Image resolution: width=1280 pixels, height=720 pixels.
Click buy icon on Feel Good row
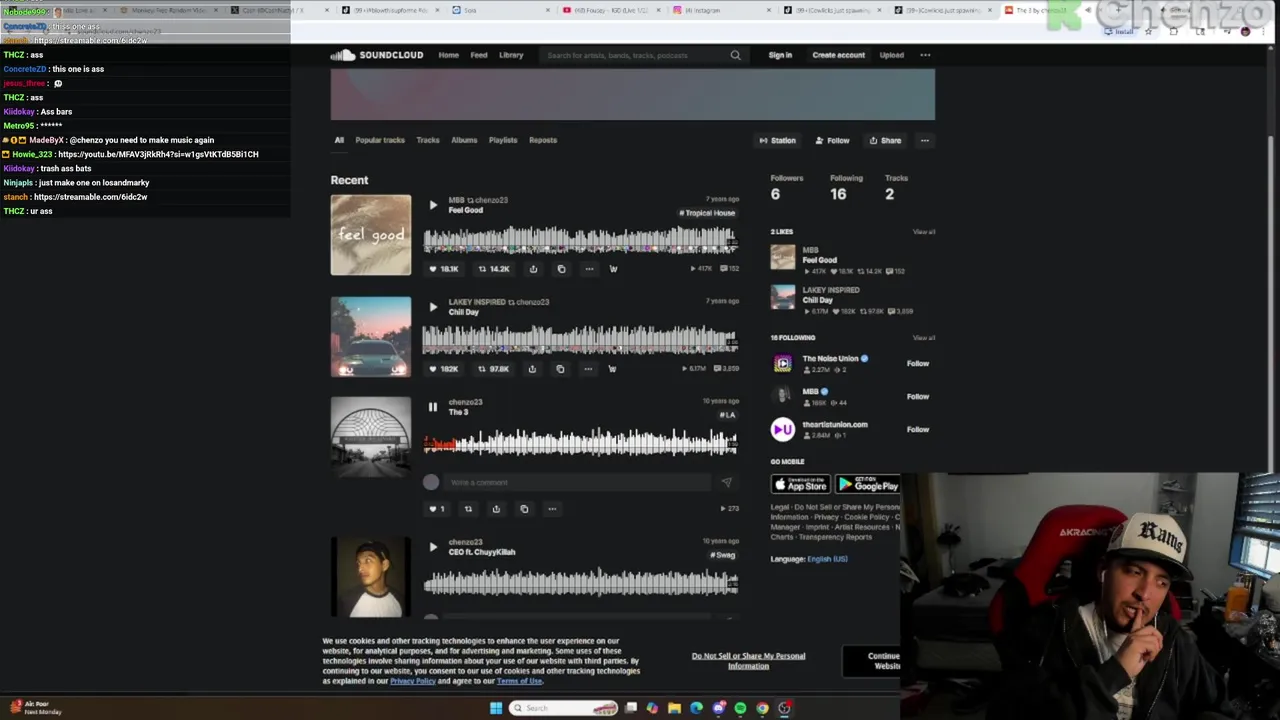coord(613,269)
